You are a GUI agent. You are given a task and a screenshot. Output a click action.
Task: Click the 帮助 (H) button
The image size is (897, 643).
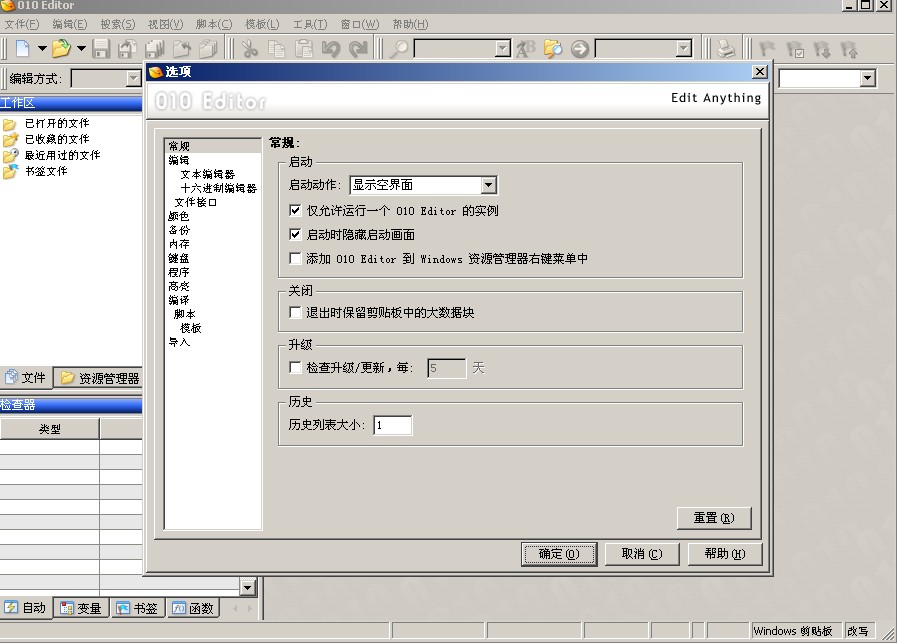pos(725,554)
